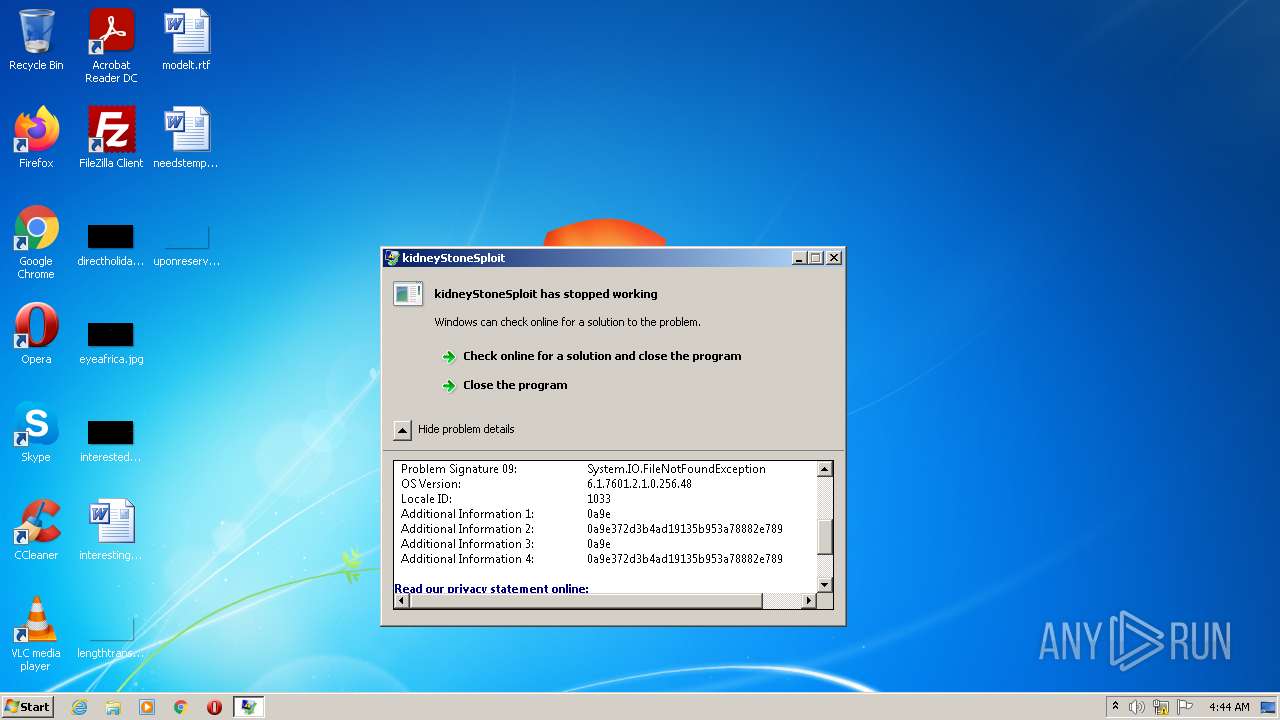Screen dimensions: 1280x720
Task: Select the Locale ID value 1033
Action: (x=599, y=499)
